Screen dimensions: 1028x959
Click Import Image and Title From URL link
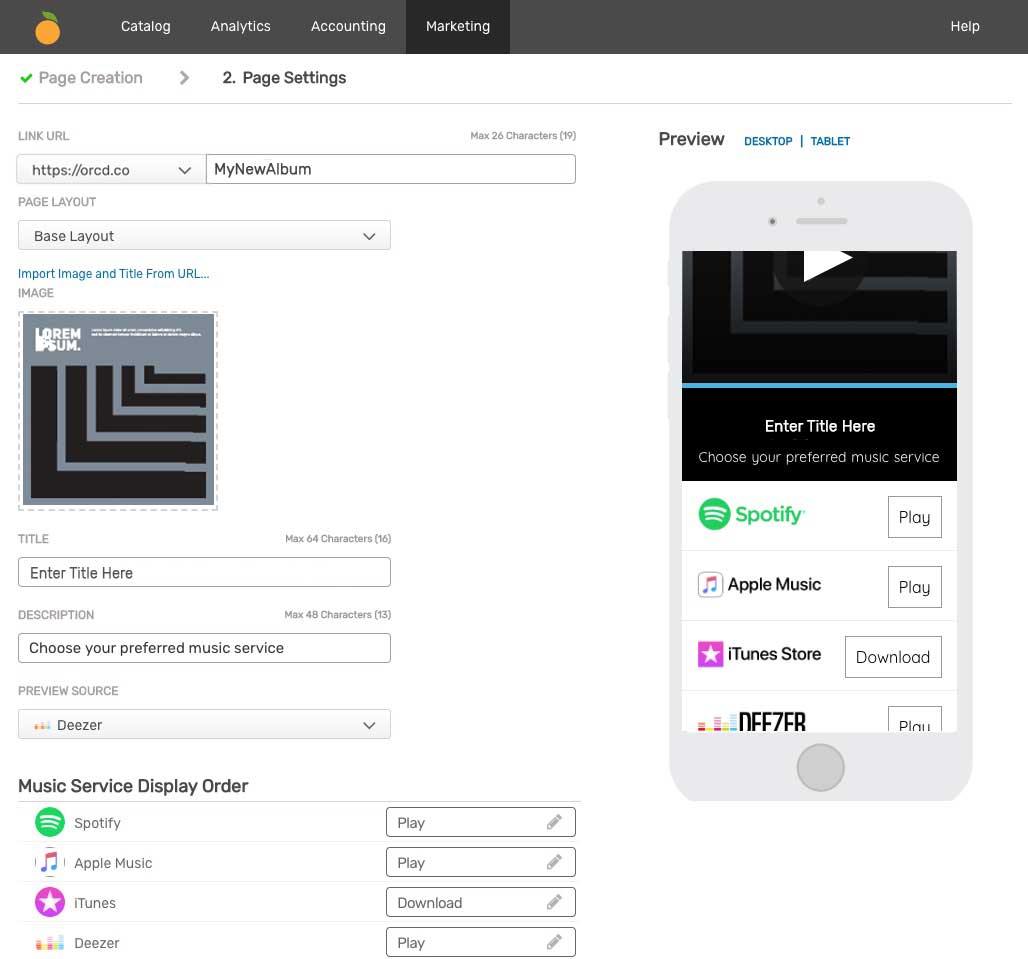tap(113, 274)
